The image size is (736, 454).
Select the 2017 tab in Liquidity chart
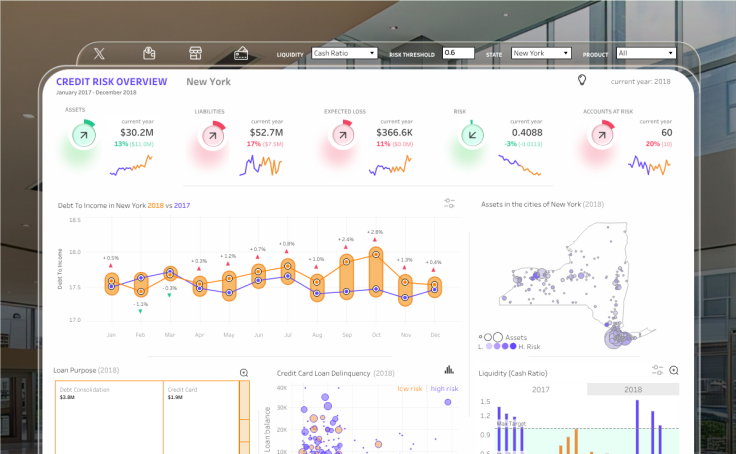click(x=541, y=390)
